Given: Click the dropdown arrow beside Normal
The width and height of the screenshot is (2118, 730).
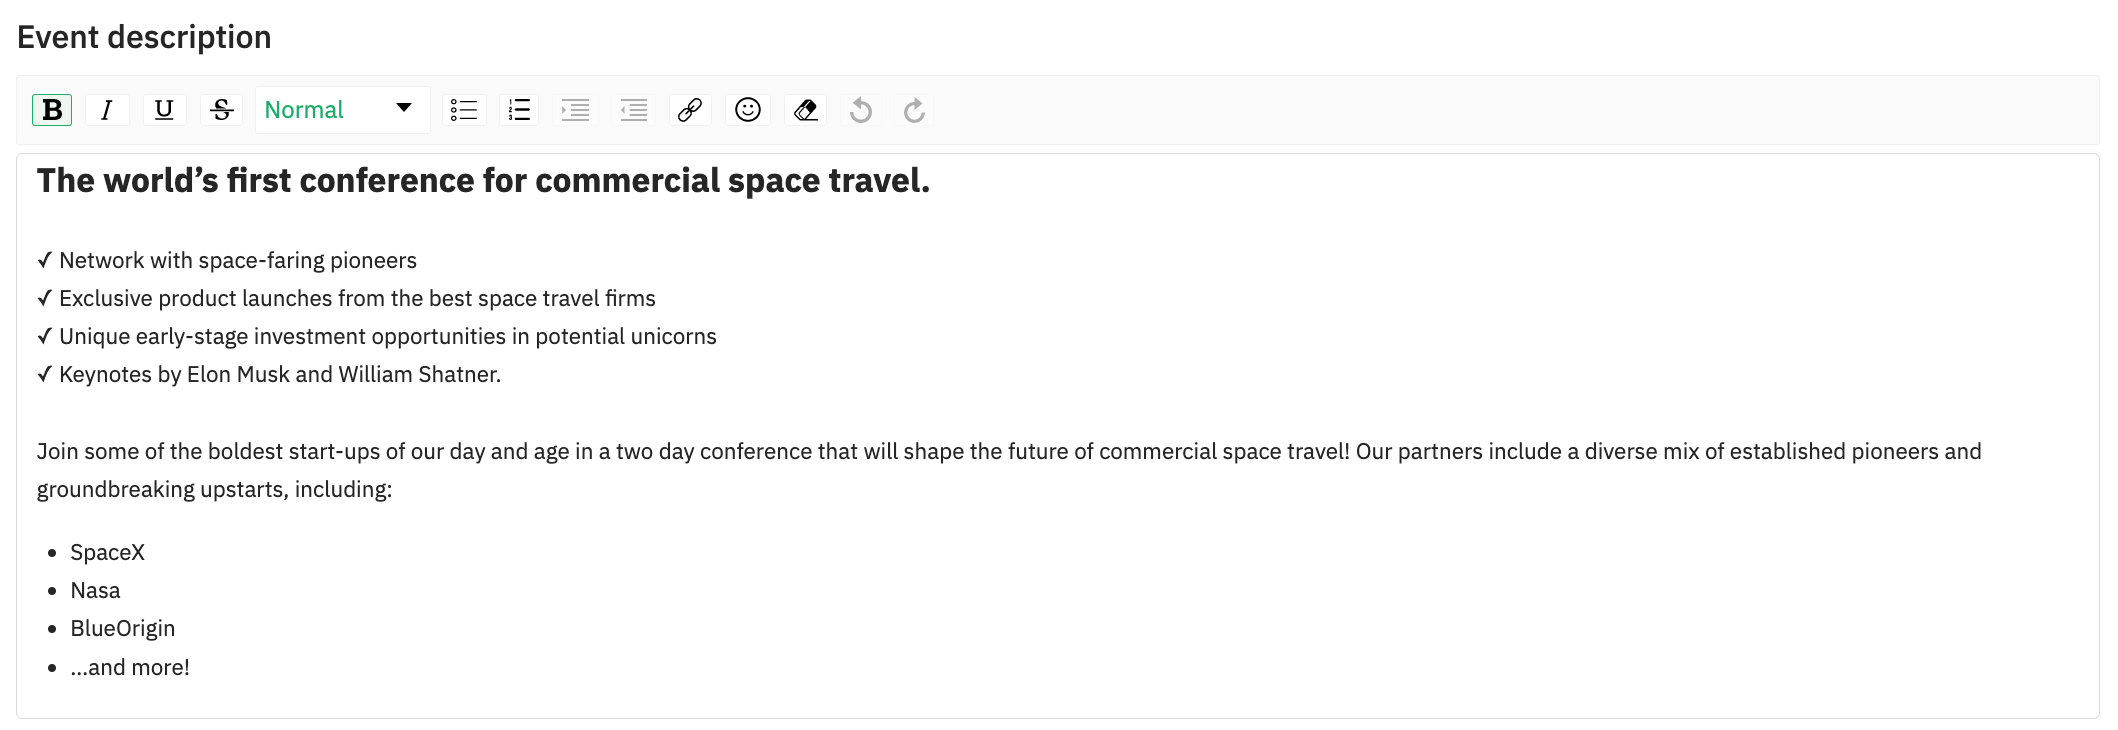Looking at the screenshot, I should tap(404, 108).
